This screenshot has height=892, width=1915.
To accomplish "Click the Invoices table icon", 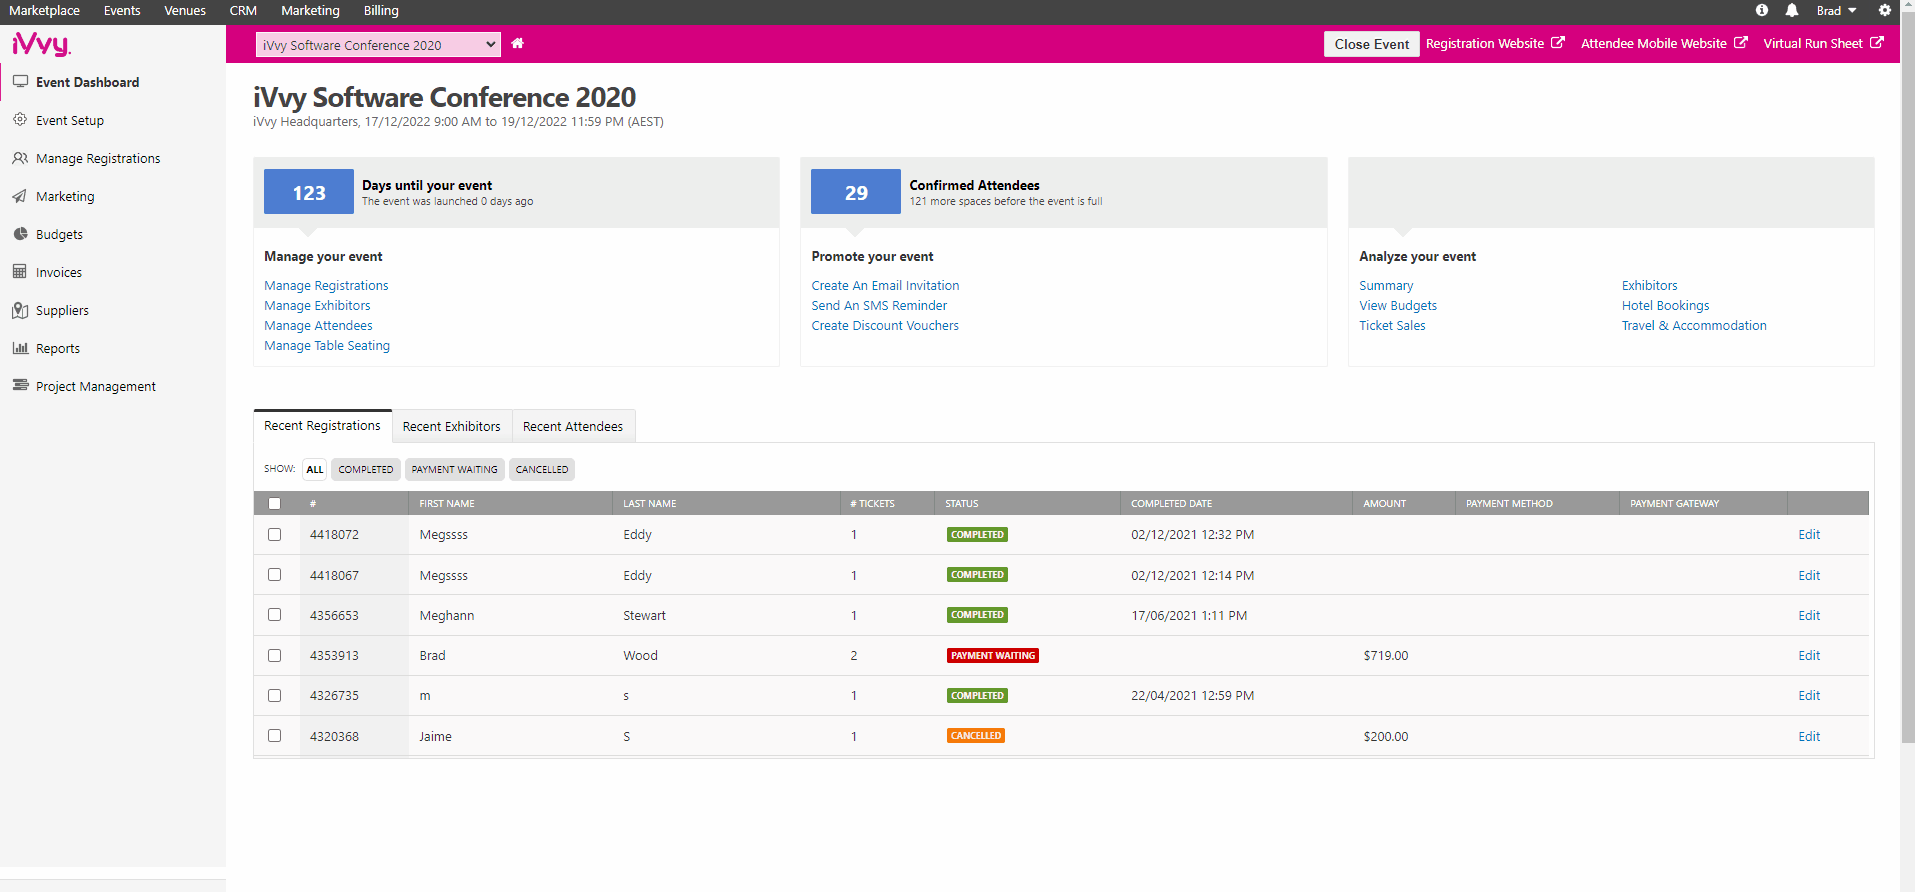I will click(20, 272).
